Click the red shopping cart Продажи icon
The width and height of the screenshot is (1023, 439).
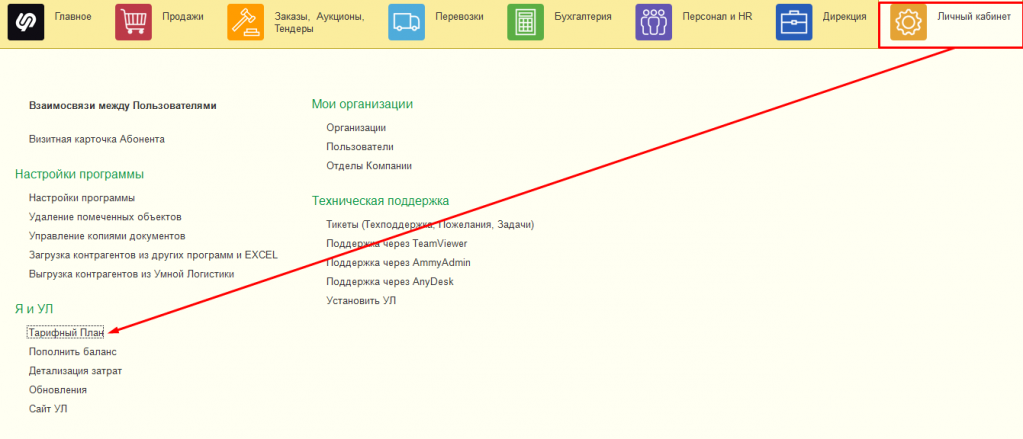click(x=133, y=22)
